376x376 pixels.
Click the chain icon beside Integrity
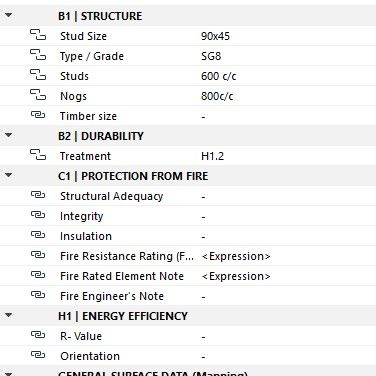pyautogui.click(x=38, y=215)
